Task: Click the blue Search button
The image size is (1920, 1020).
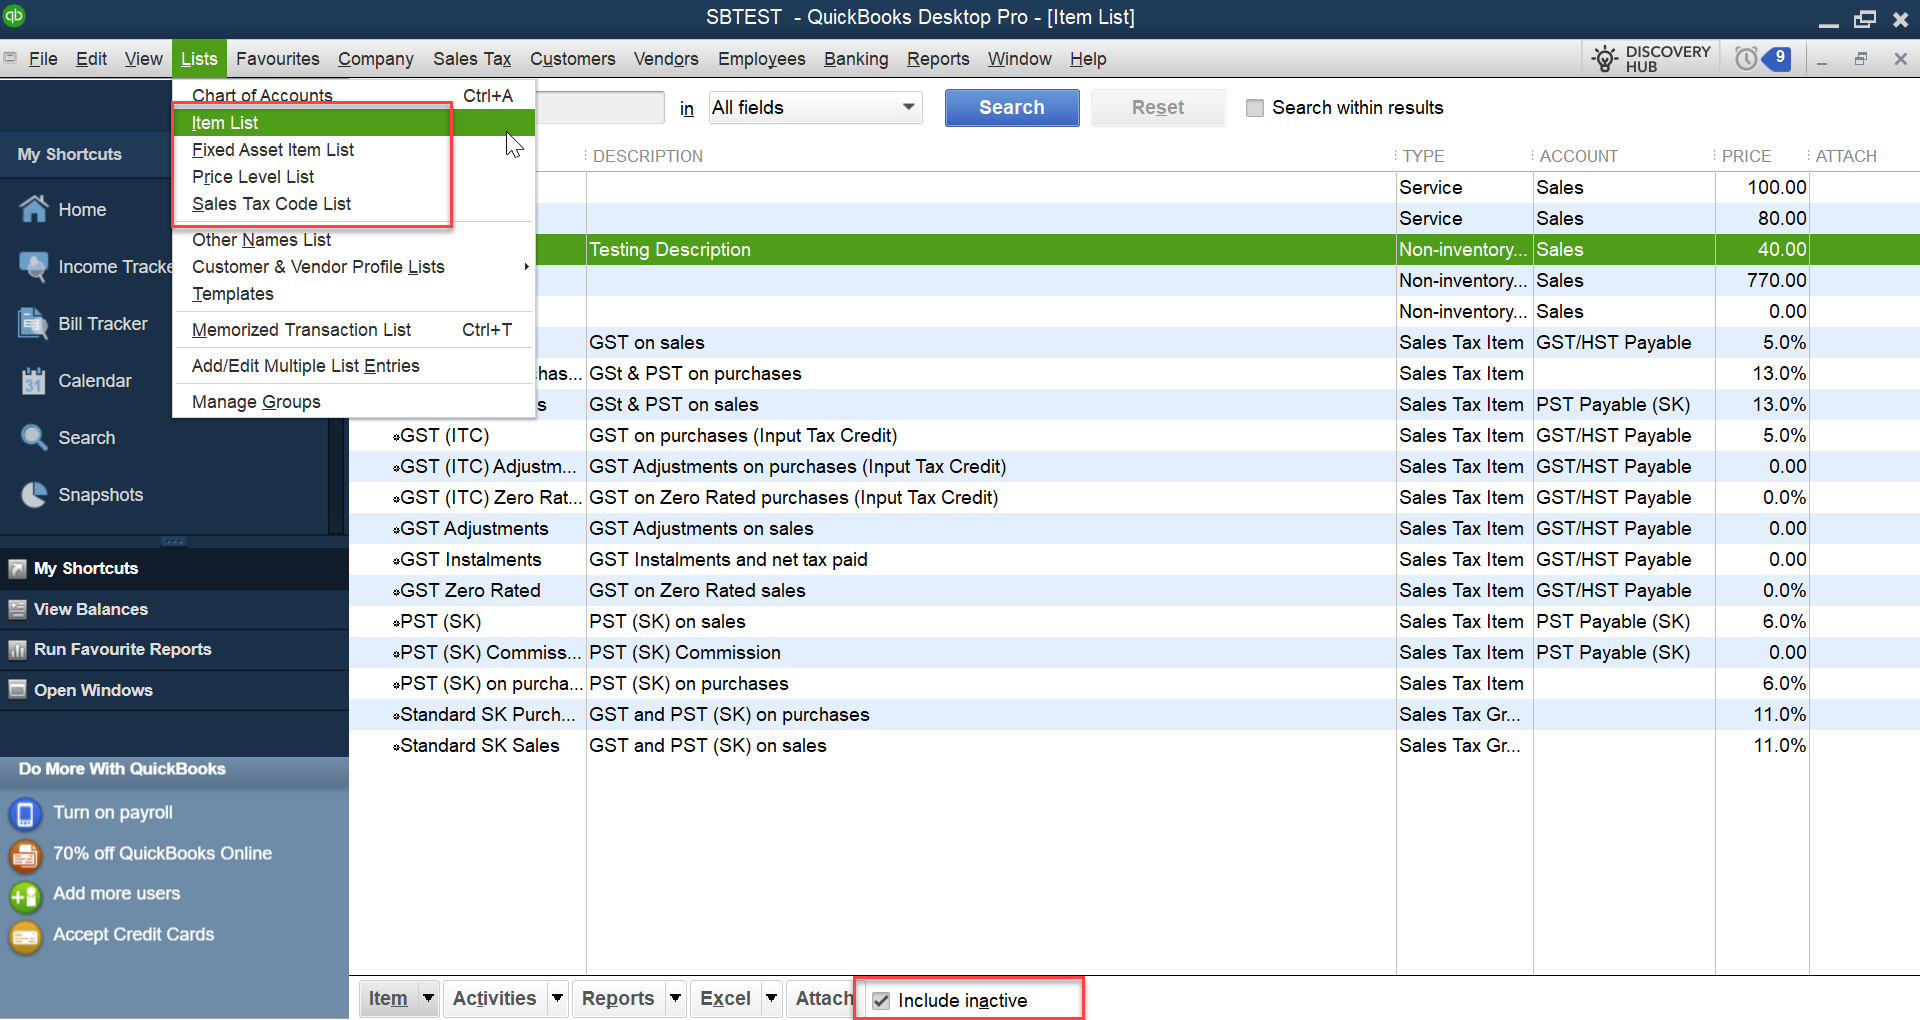Action: (x=1012, y=107)
